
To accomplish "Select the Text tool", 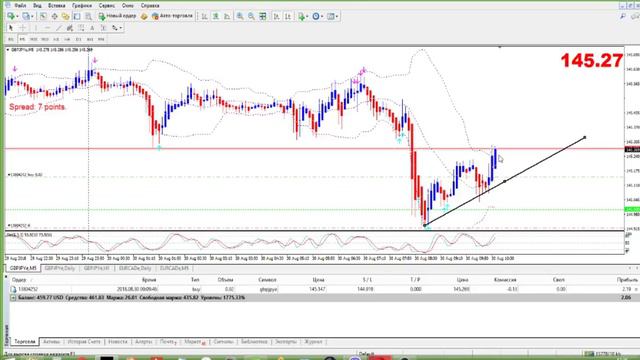I will tap(92, 28).
